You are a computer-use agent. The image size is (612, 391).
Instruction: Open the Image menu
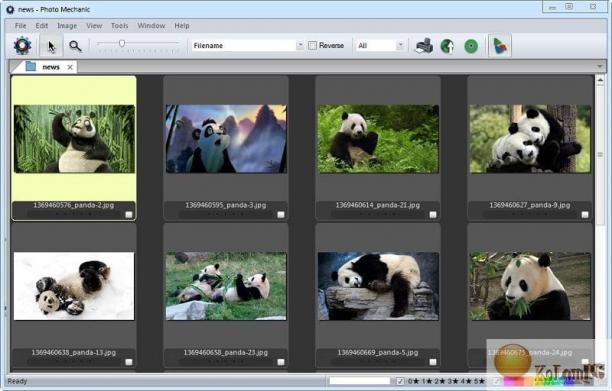pyautogui.click(x=67, y=26)
